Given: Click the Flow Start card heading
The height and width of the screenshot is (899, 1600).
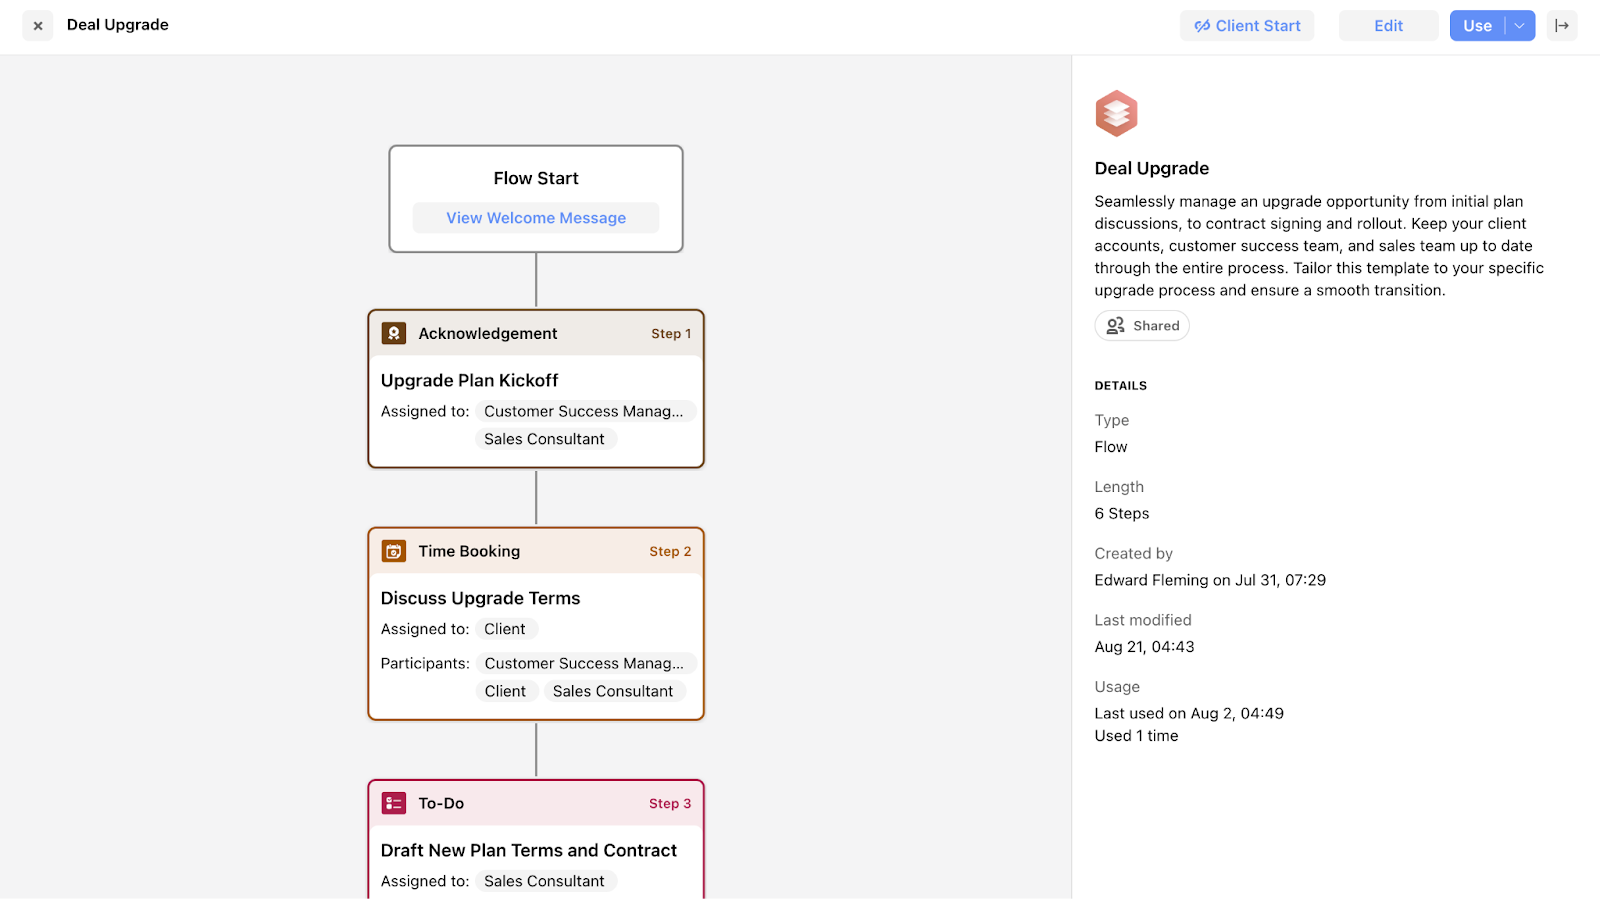Looking at the screenshot, I should click(x=536, y=178).
